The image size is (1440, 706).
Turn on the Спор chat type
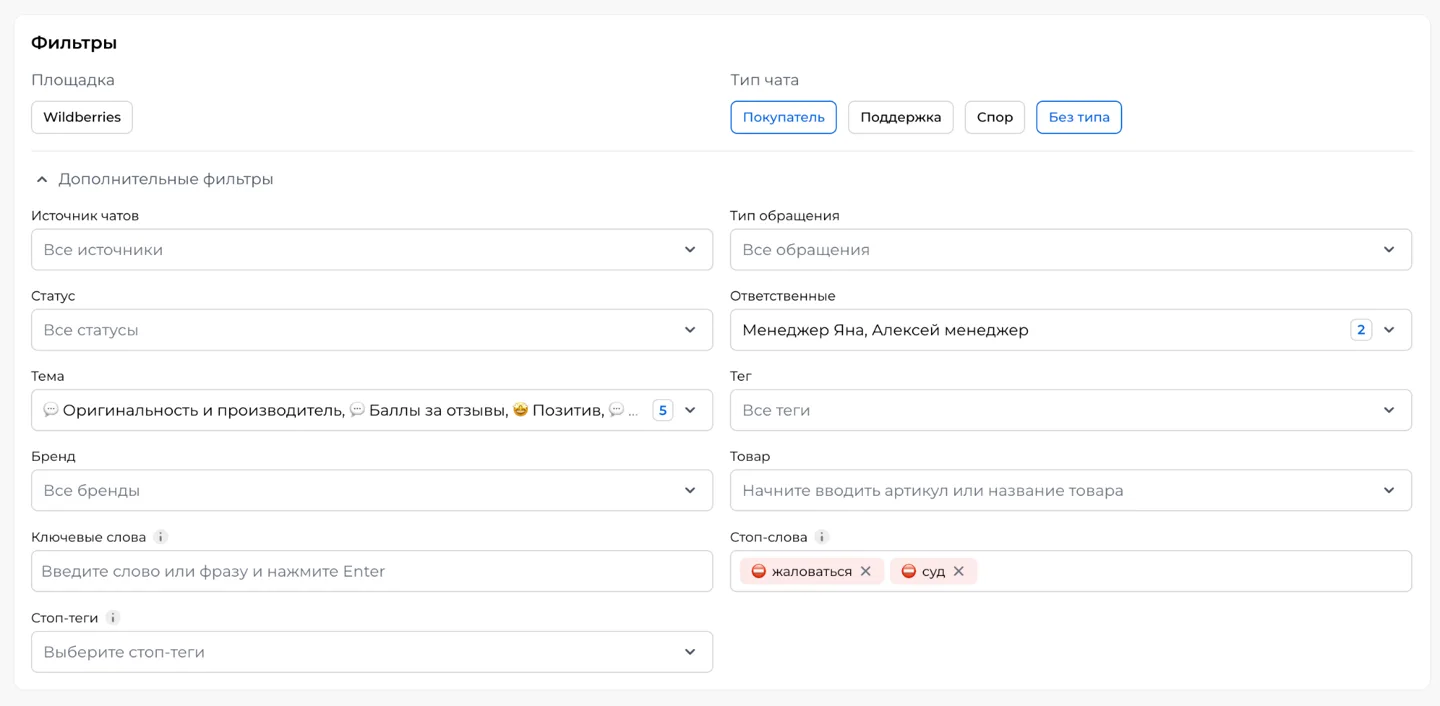click(x=995, y=117)
